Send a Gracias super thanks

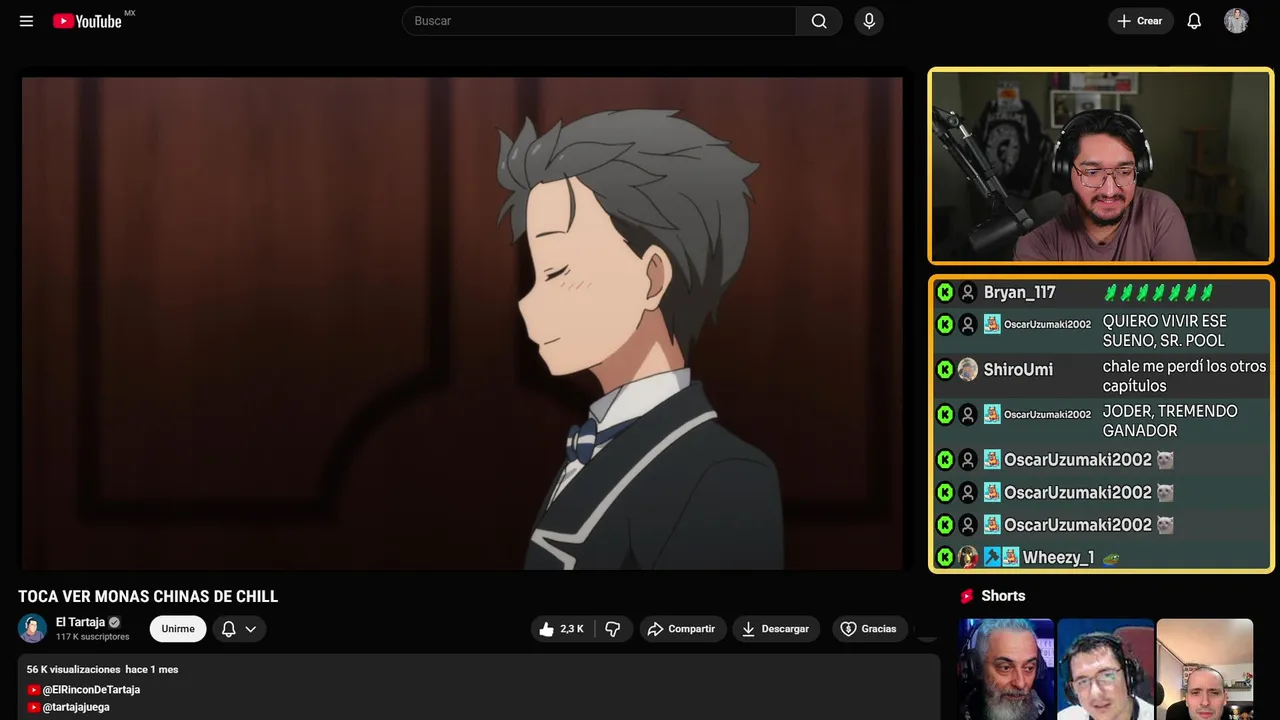[869, 629]
